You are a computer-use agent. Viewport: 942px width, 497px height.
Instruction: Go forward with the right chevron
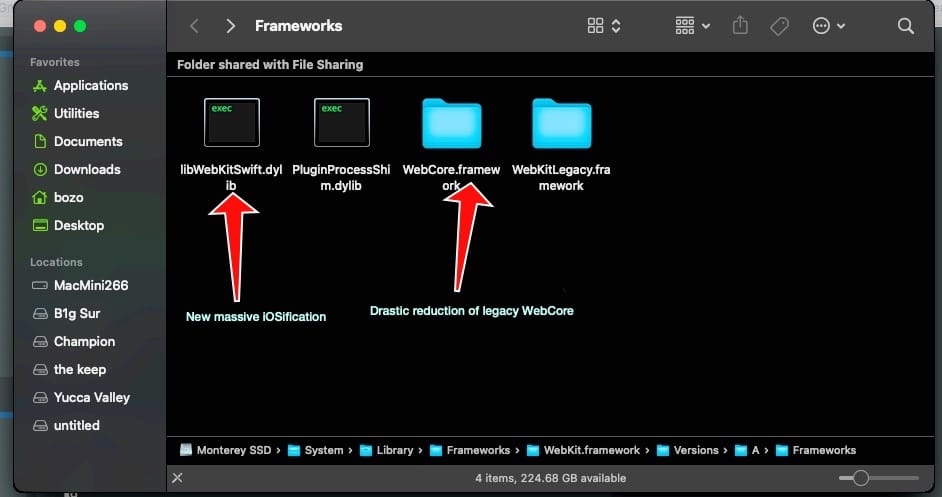(230, 26)
